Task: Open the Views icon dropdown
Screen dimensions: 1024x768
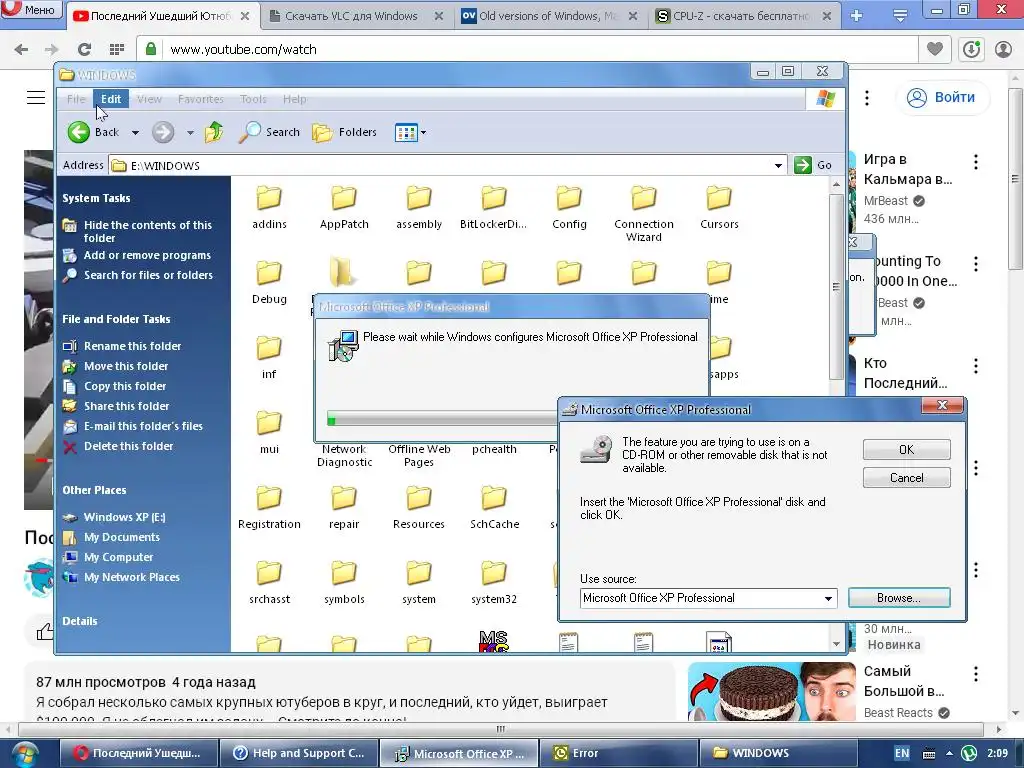Action: [x=411, y=133]
